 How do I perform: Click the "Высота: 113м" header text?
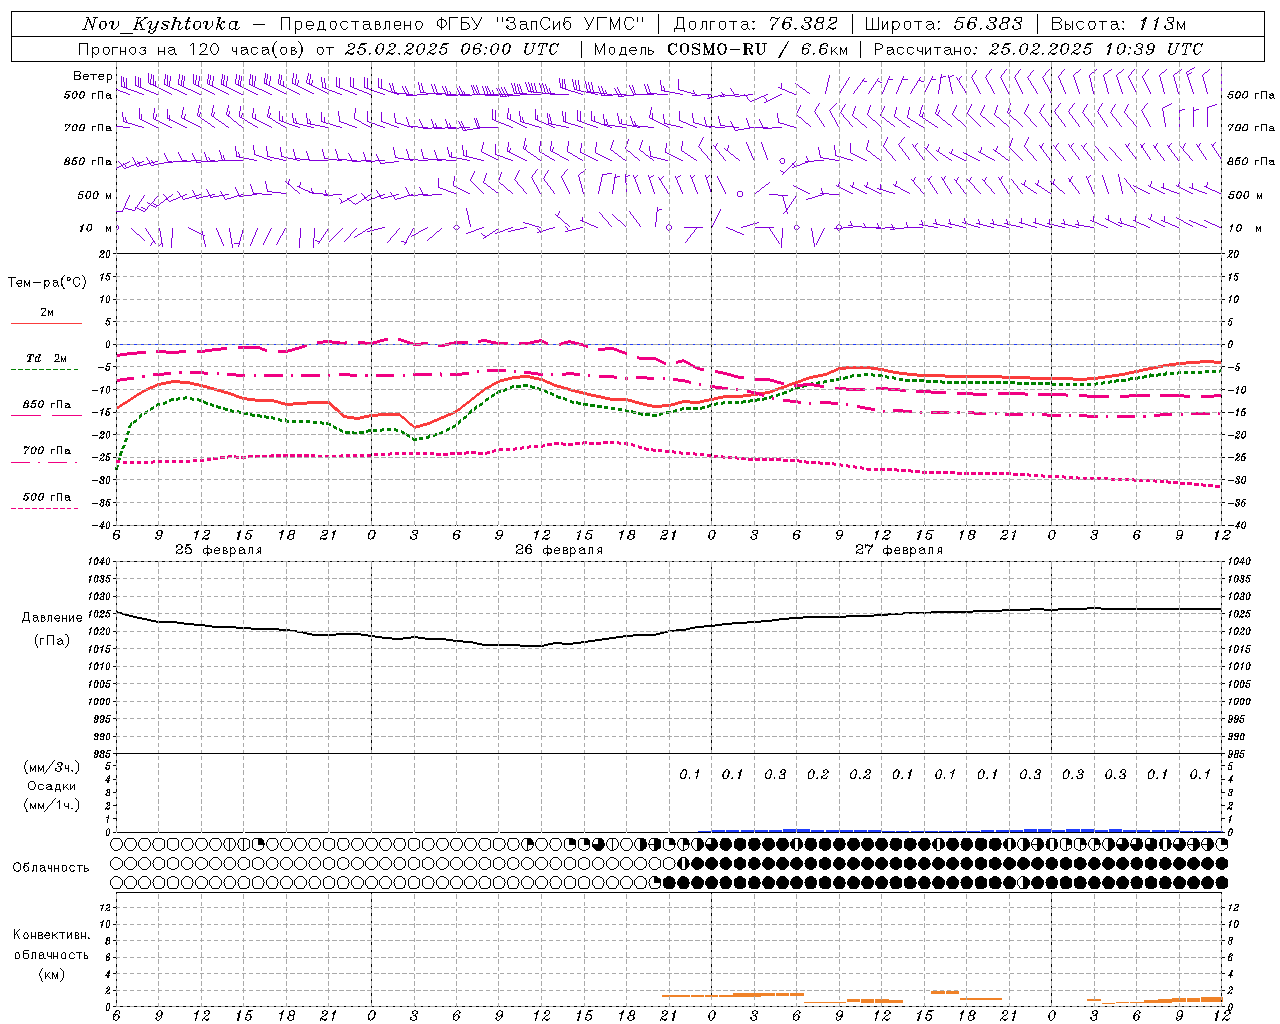(x=1118, y=24)
